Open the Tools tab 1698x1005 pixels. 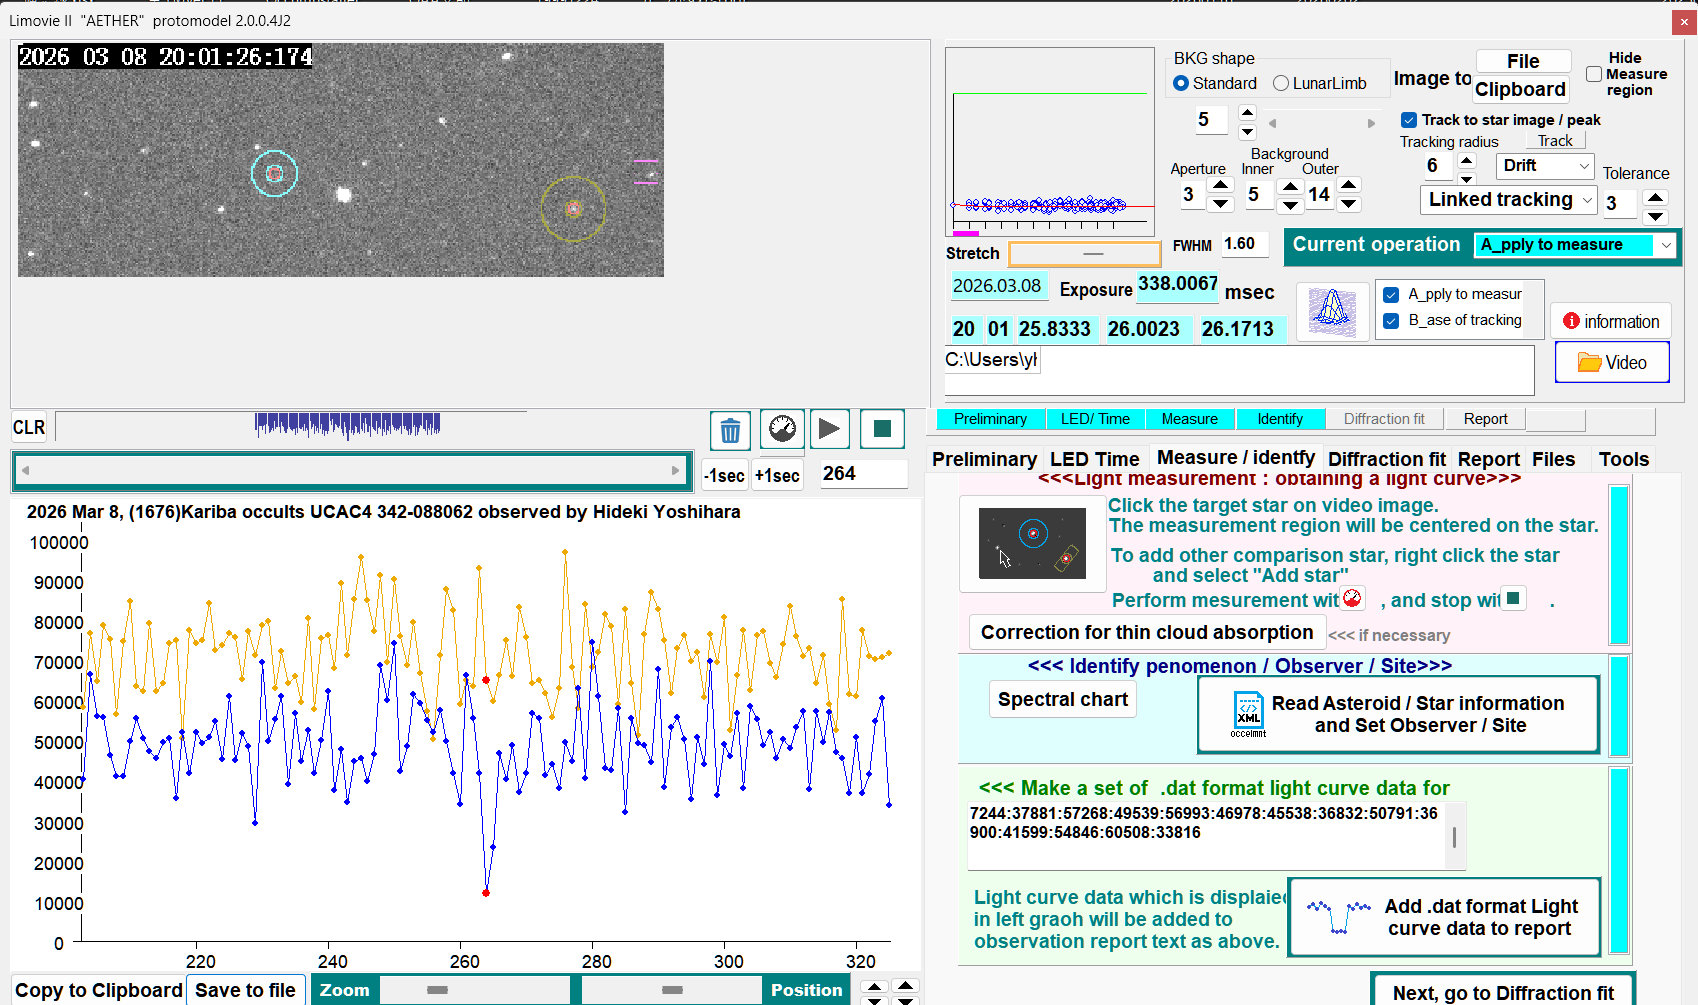point(1622,459)
